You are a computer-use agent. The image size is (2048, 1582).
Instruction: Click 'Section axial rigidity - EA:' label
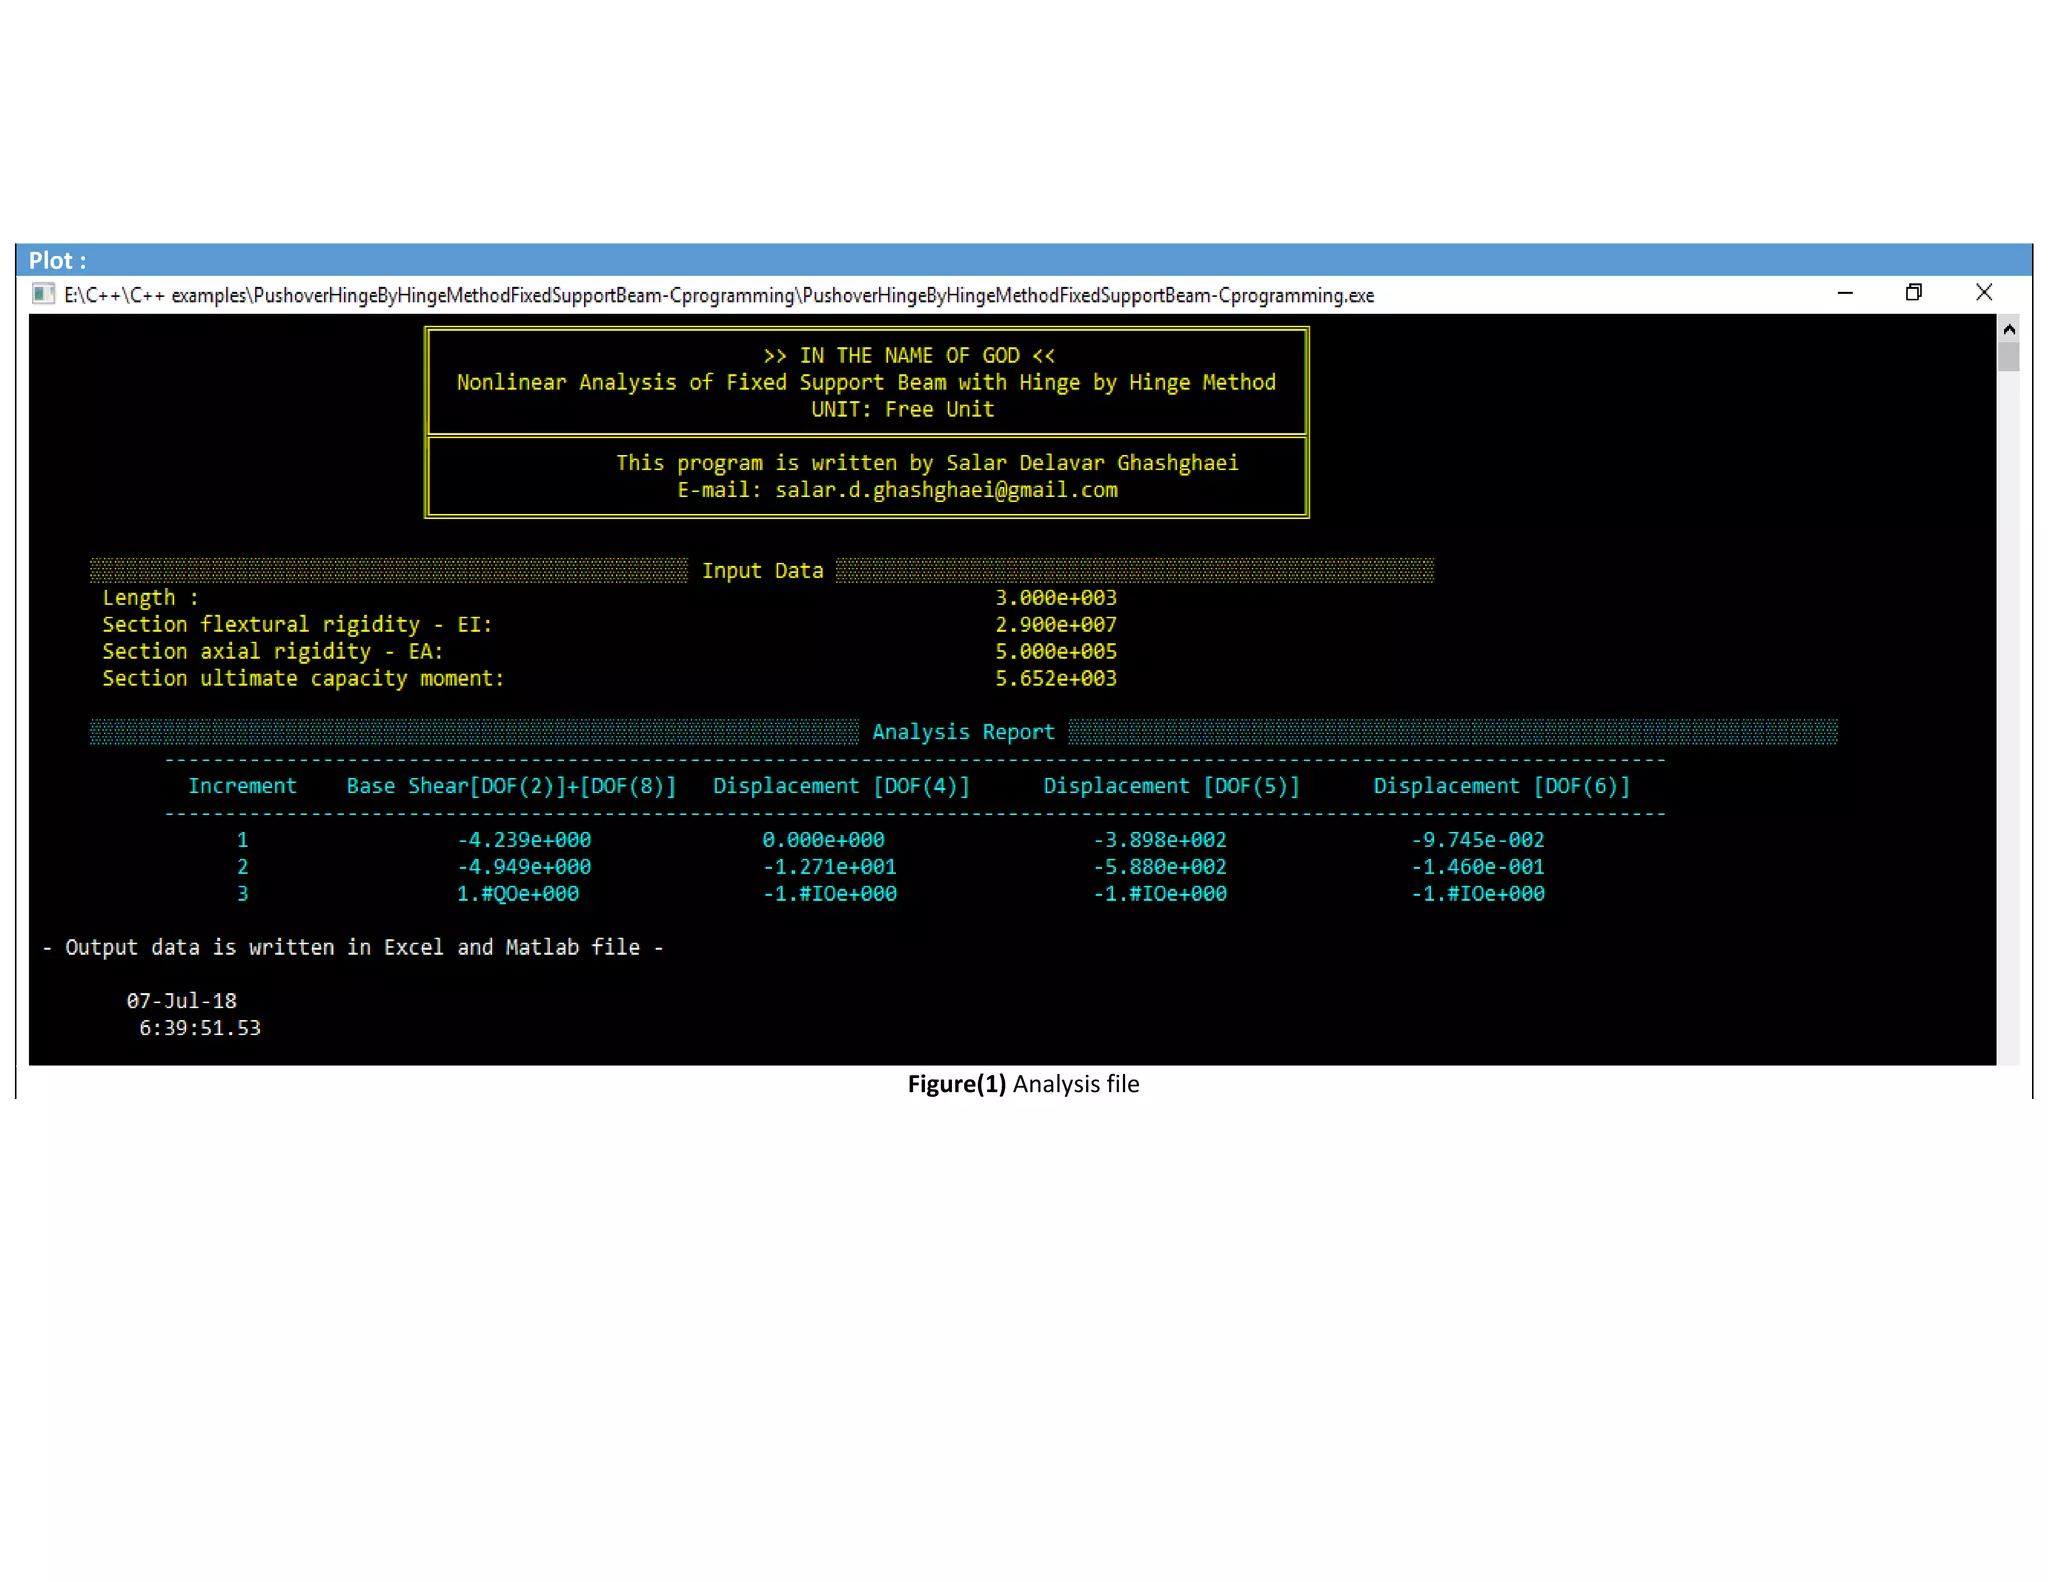point(272,652)
